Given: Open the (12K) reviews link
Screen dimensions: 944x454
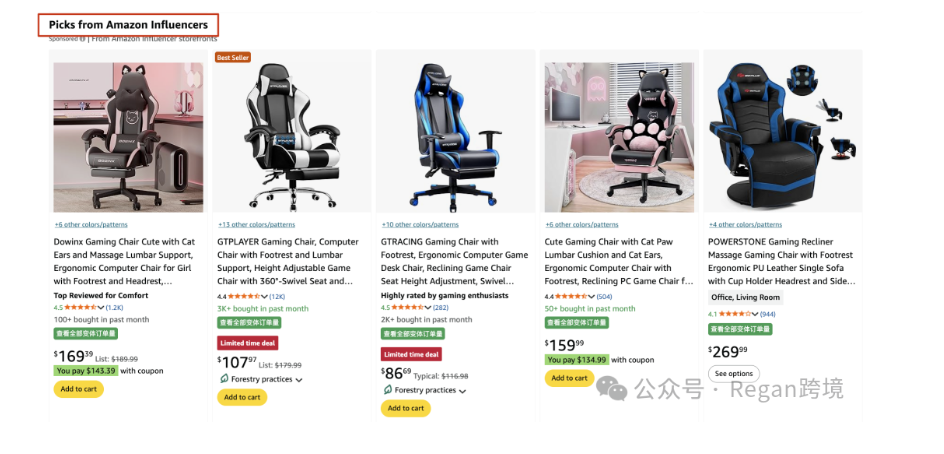Looking at the screenshot, I should (x=277, y=296).
